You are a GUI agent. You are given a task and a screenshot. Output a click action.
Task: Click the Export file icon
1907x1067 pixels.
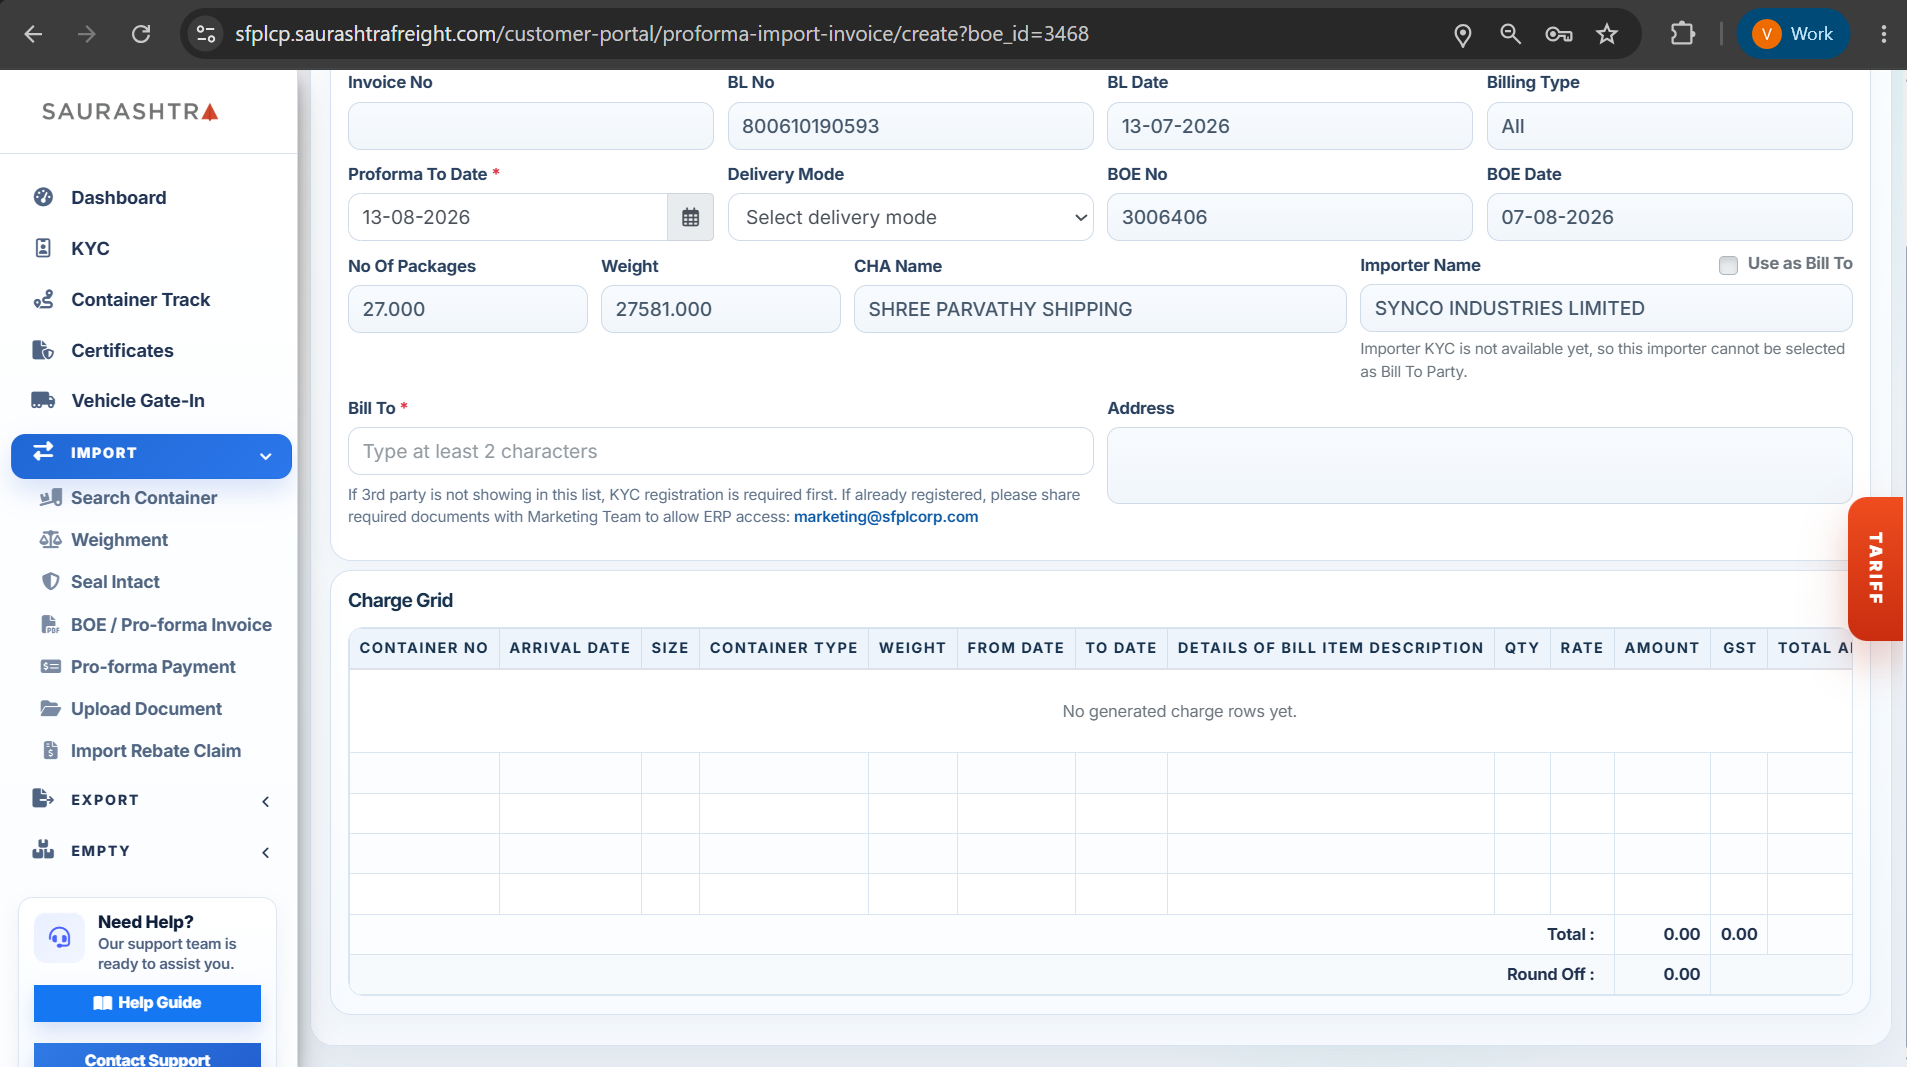tap(43, 798)
